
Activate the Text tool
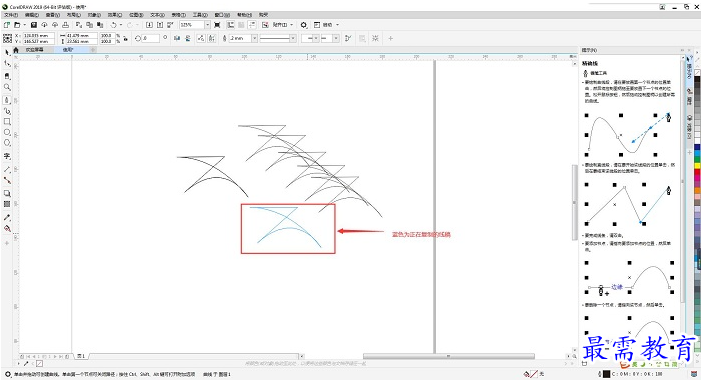pos(7,156)
